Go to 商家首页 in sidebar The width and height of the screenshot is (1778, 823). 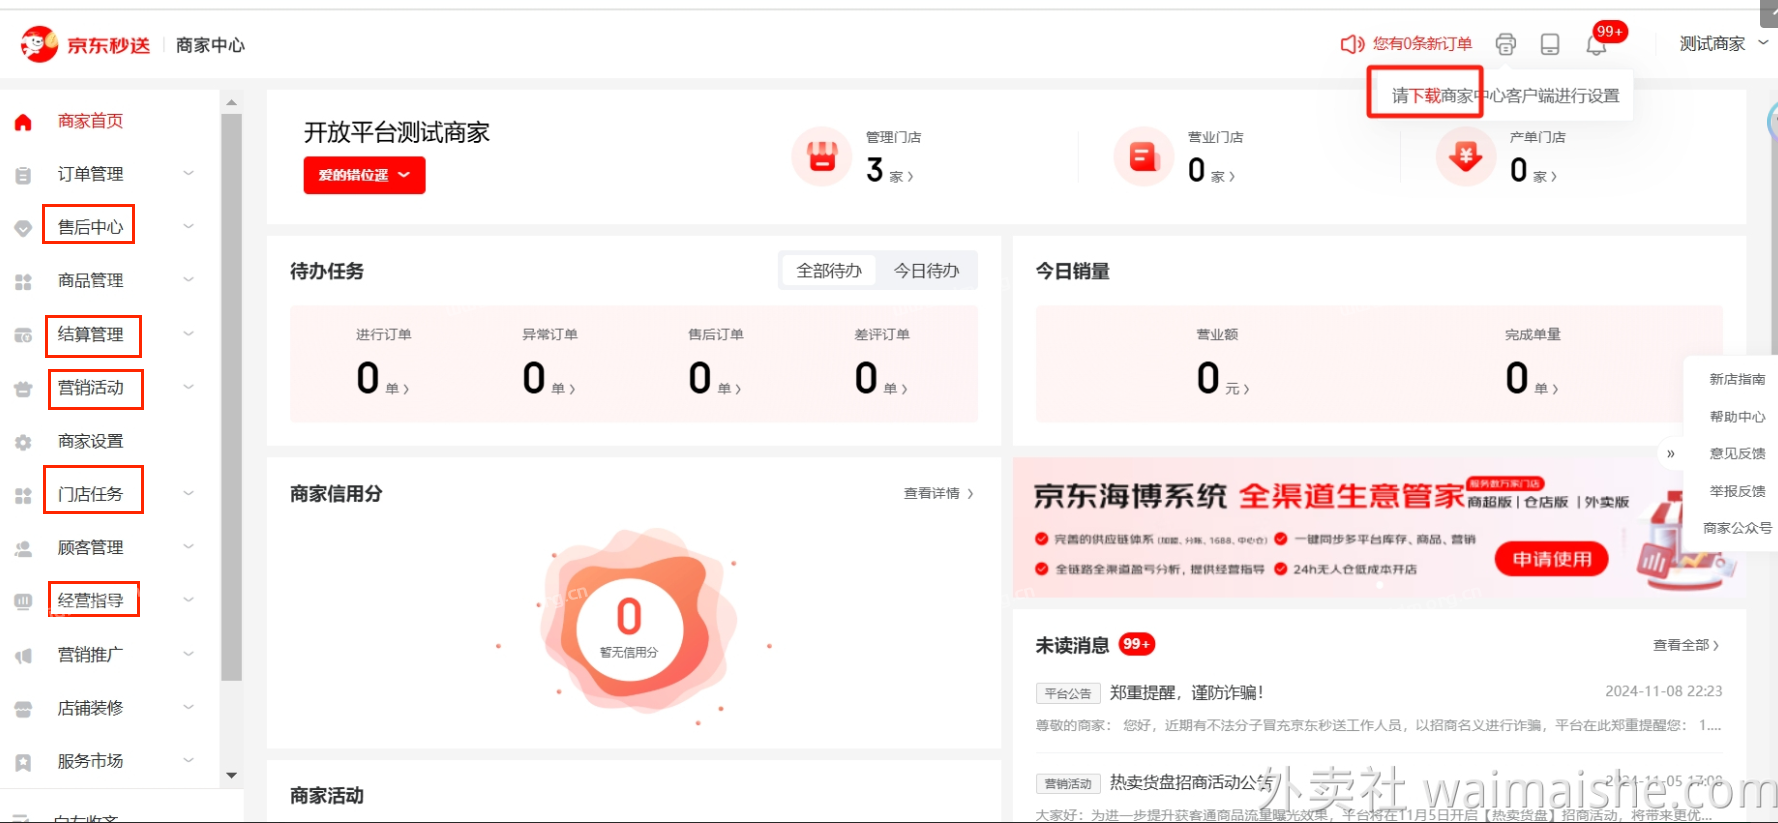(90, 121)
